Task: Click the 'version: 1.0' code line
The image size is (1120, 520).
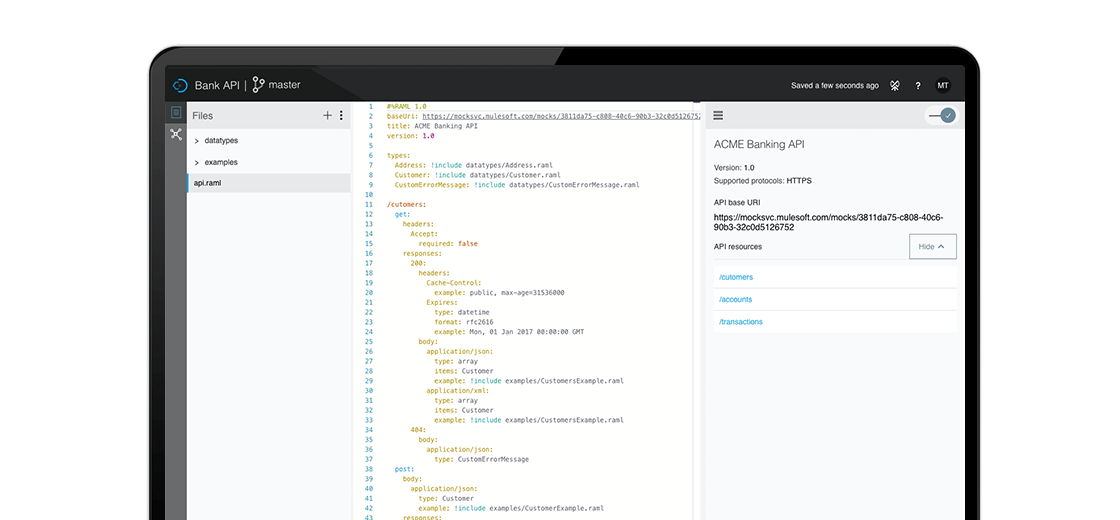Action: pyautogui.click(x=410, y=136)
